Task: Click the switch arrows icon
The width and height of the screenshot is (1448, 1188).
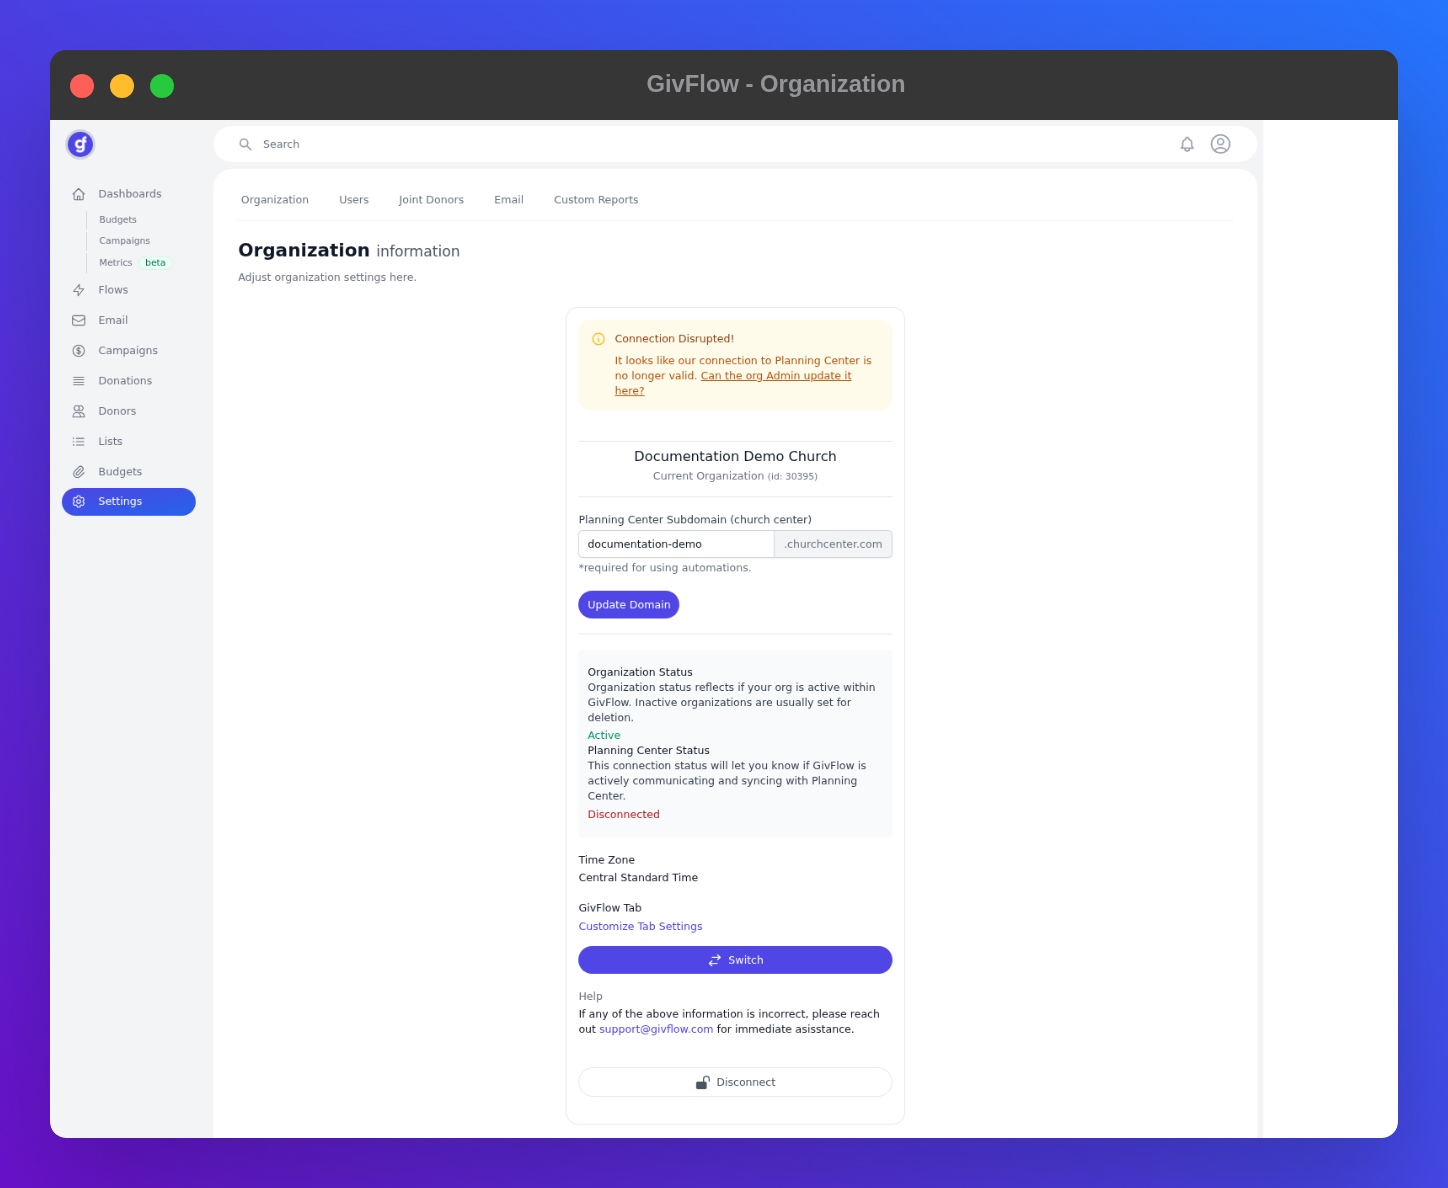Action: 715,960
